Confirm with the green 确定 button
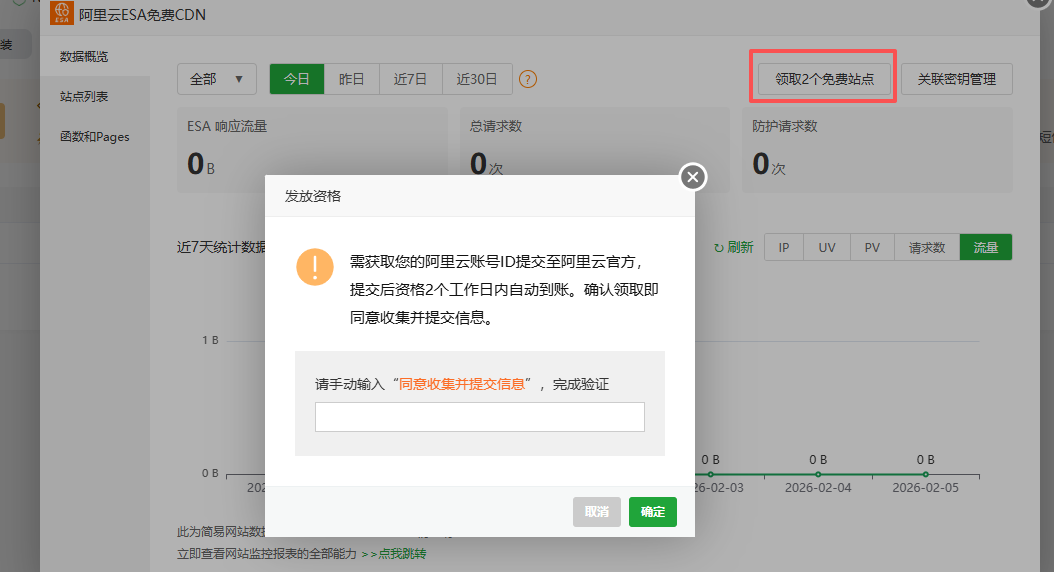The height and width of the screenshot is (572, 1054). pyautogui.click(x=652, y=512)
